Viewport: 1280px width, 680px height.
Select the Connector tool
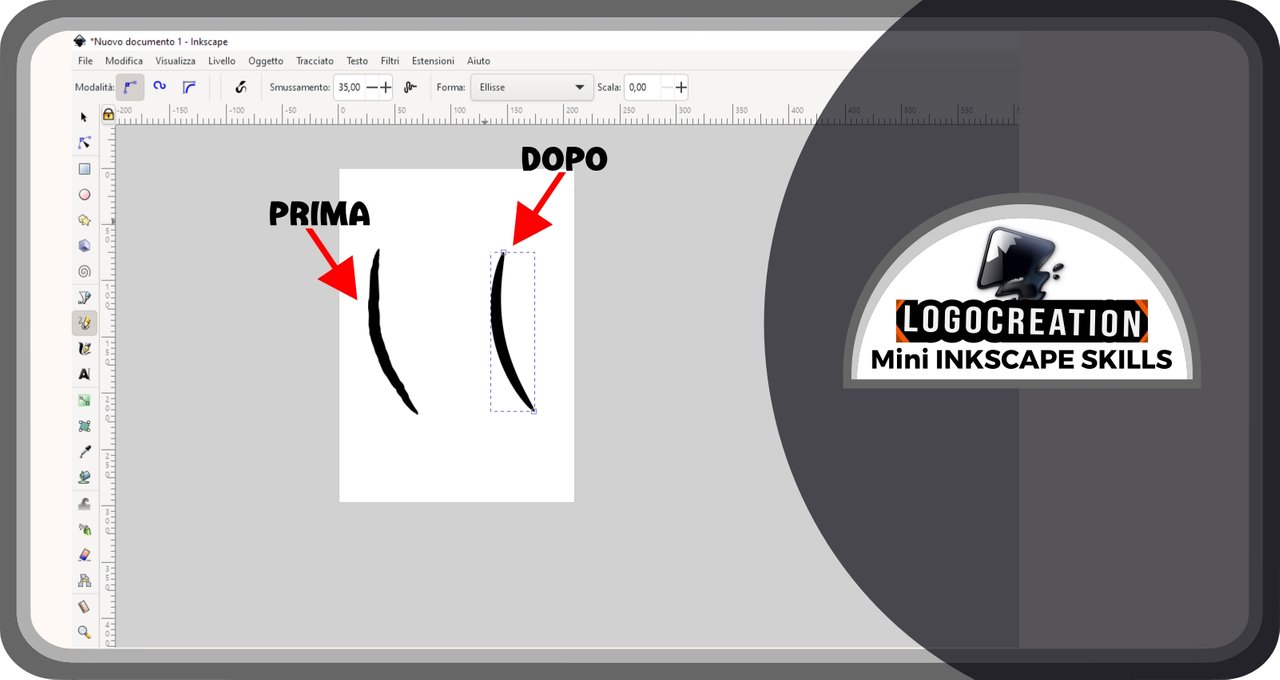click(84, 580)
